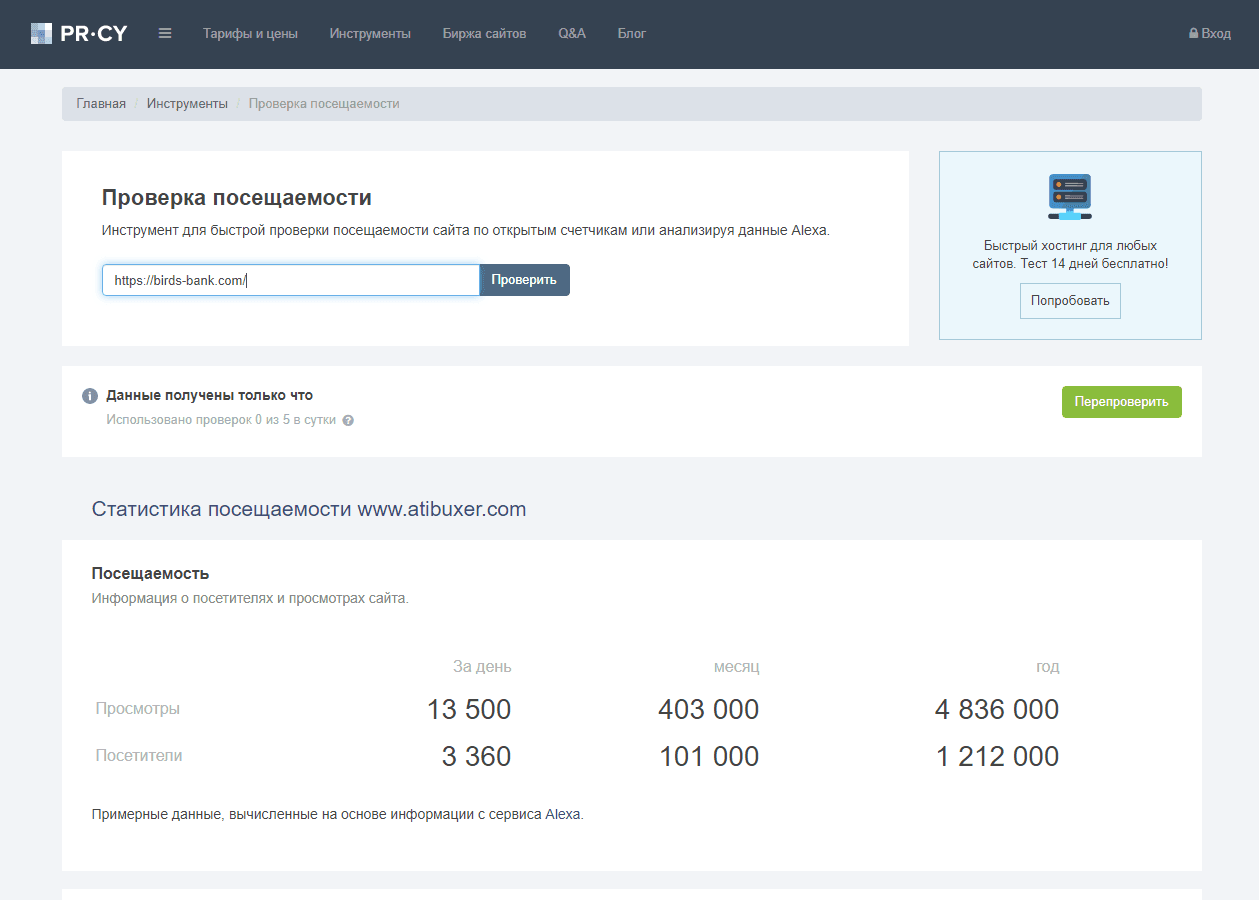The width and height of the screenshot is (1259, 900).
Task: Open Тарифы и цены menu item
Action: [250, 34]
